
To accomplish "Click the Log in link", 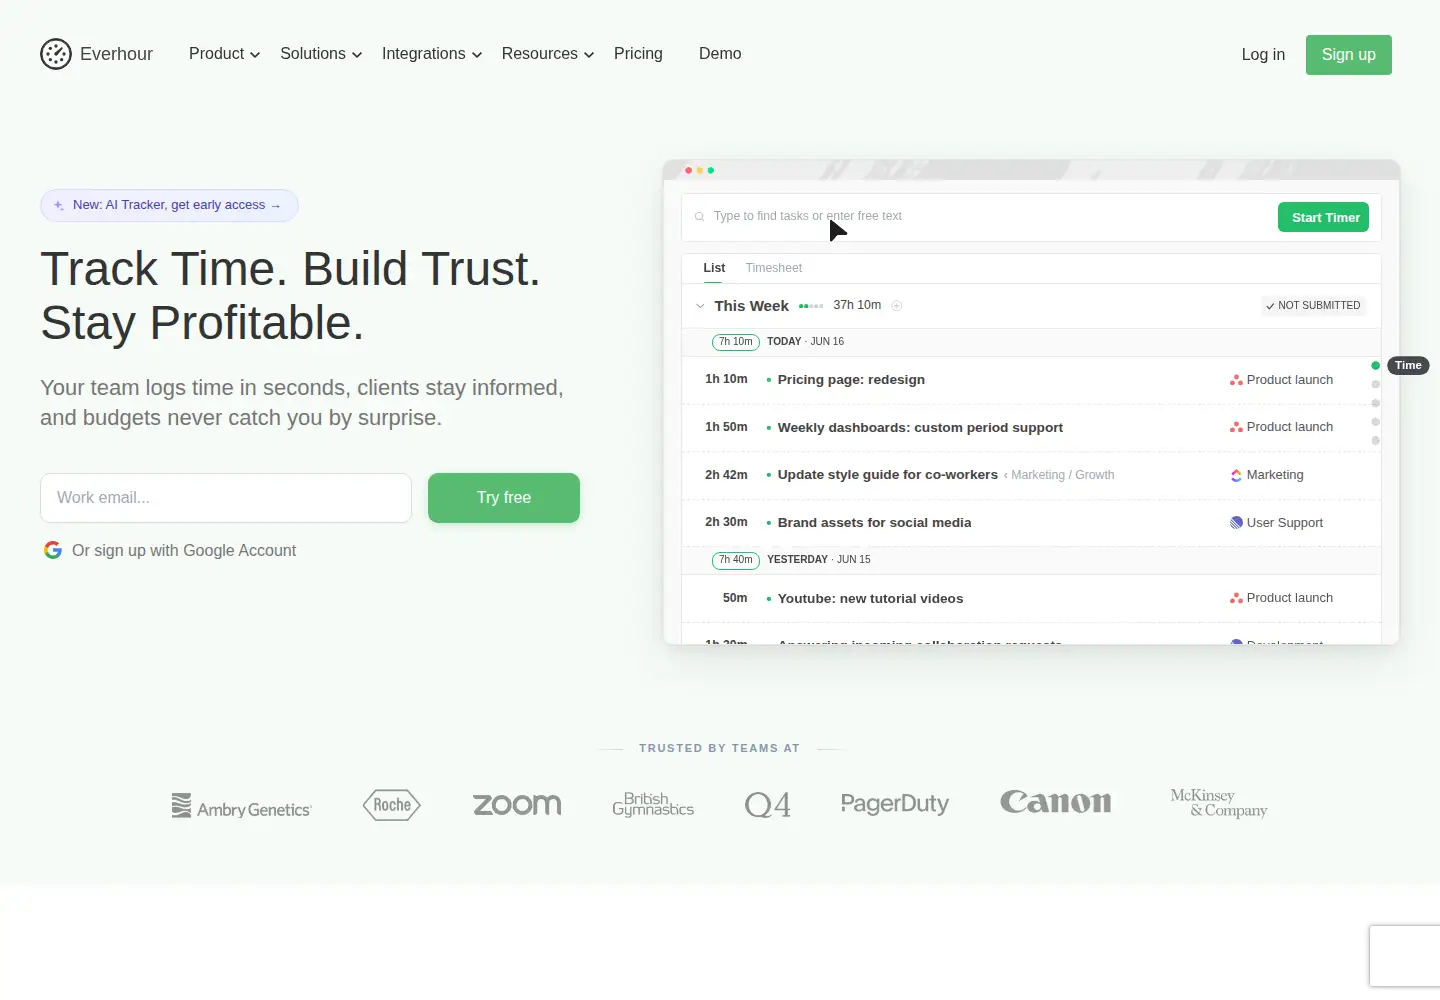I will coord(1263,55).
